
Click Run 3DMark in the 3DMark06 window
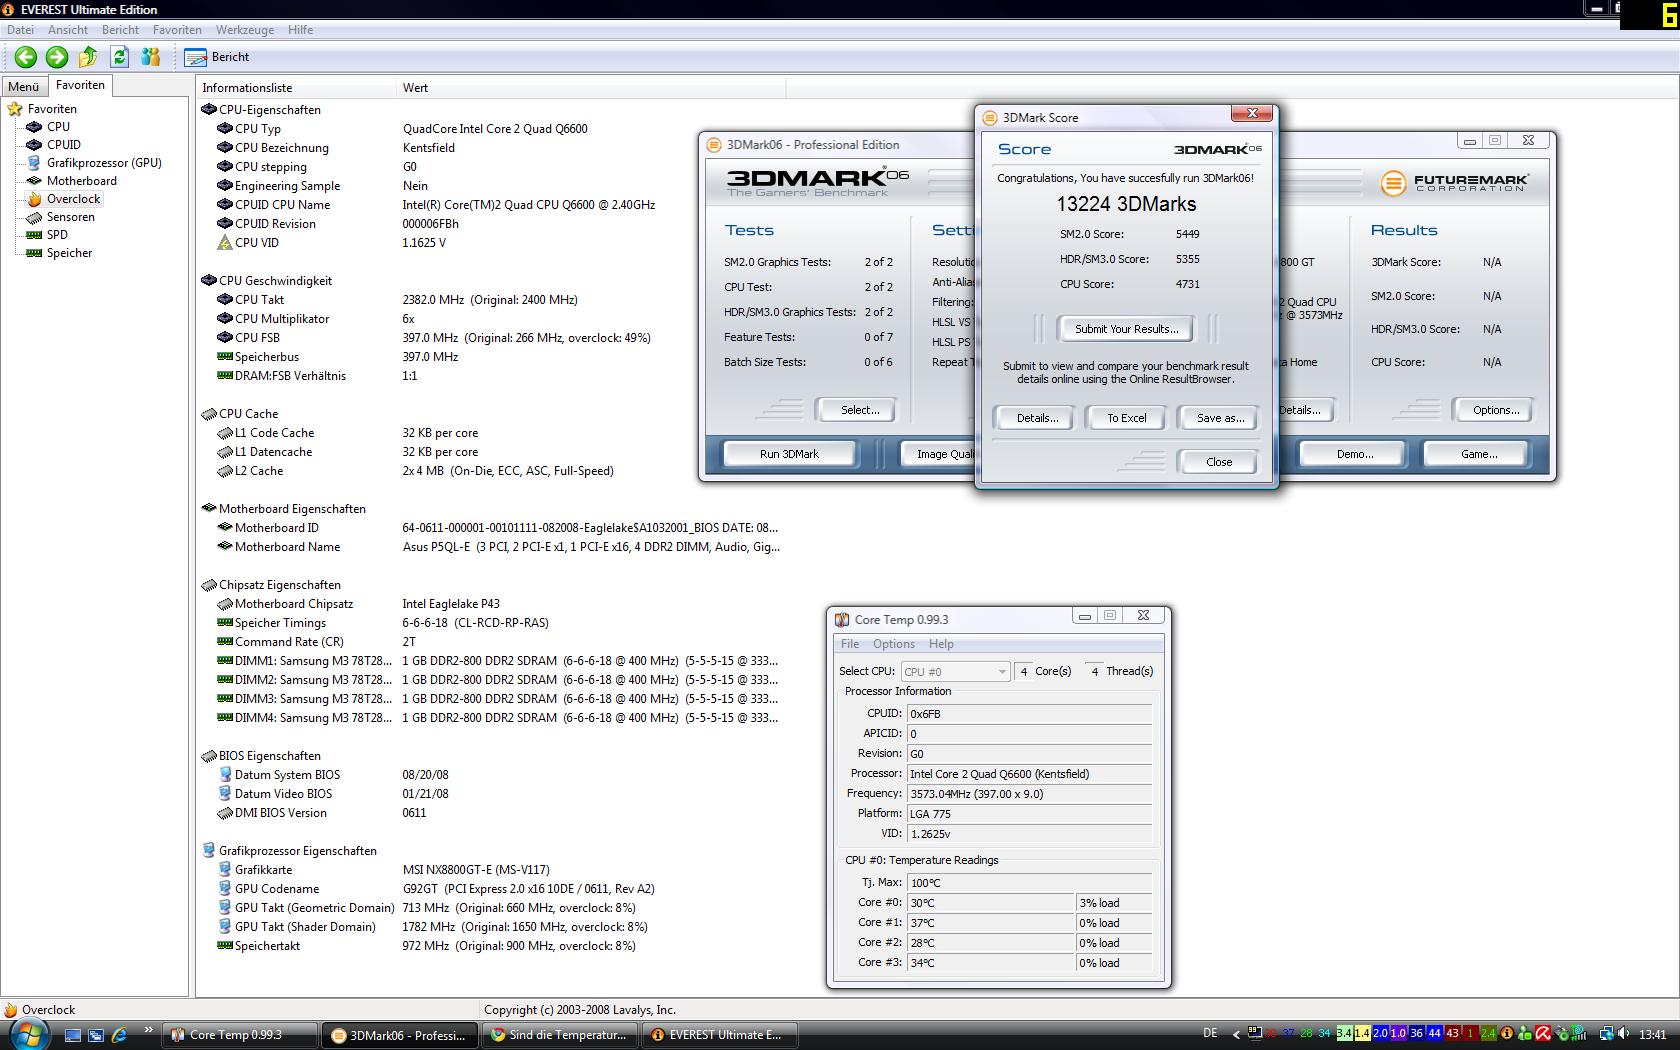coord(789,454)
